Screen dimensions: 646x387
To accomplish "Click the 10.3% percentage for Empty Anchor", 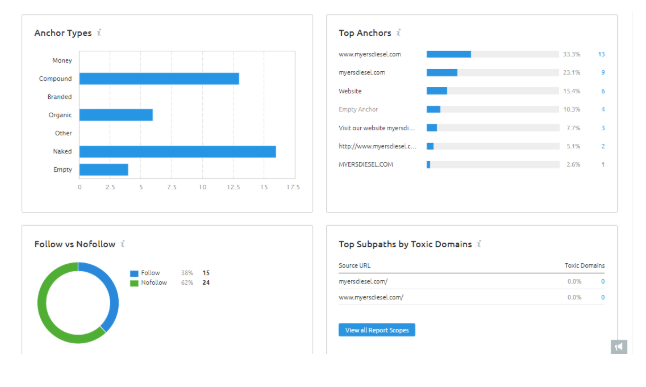I will click(x=572, y=109).
